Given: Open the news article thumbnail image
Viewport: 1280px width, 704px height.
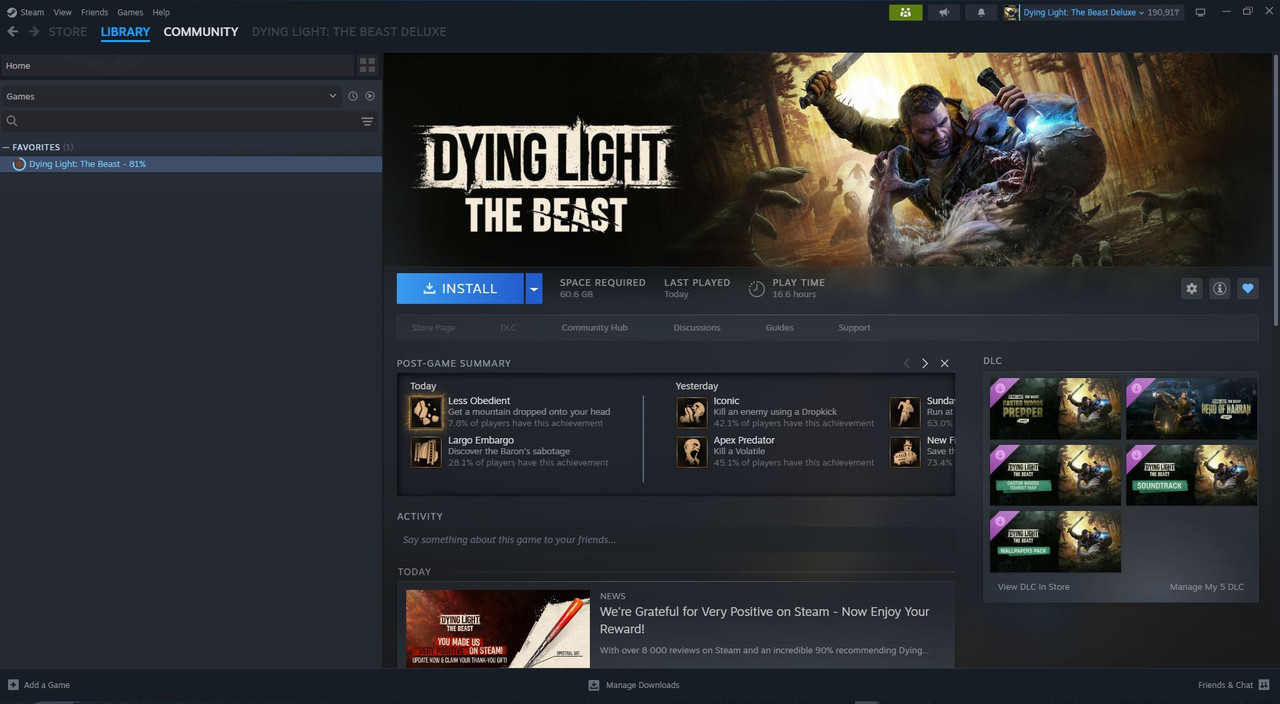Looking at the screenshot, I should pyautogui.click(x=498, y=628).
